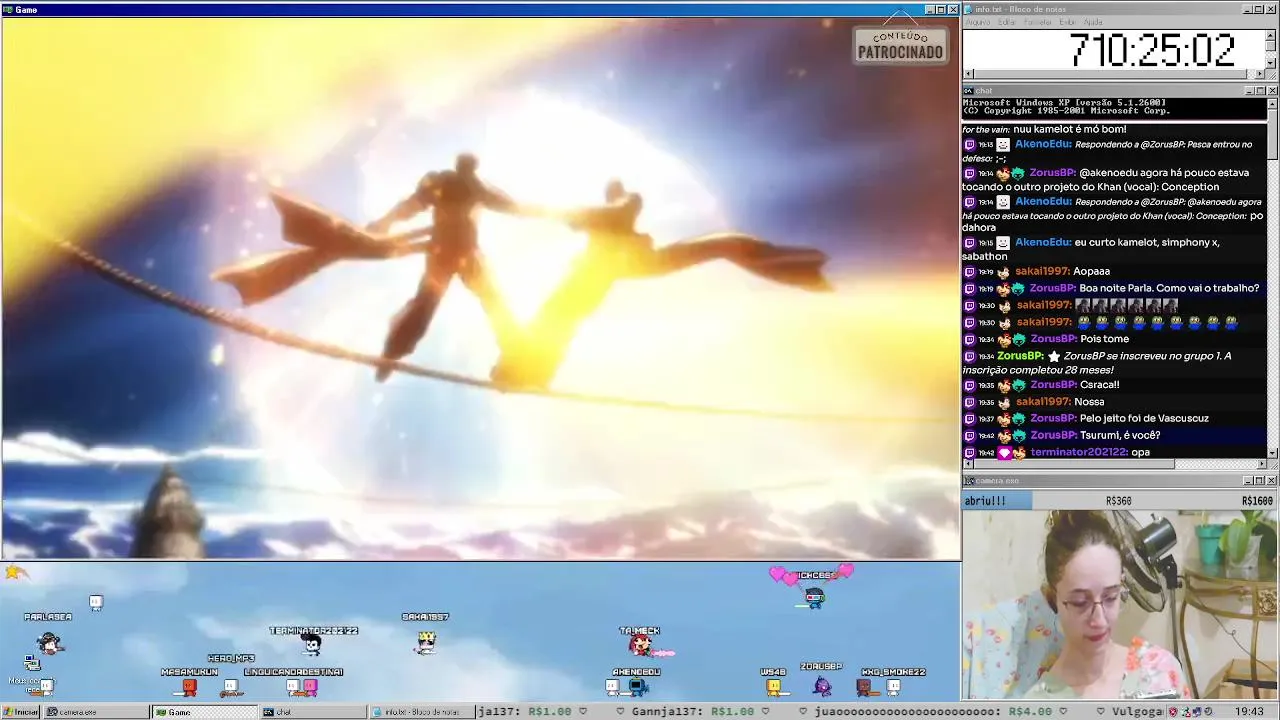Open the Iniciar start button
Viewport: 1280px width, 720px height.
pyautogui.click(x=21, y=712)
